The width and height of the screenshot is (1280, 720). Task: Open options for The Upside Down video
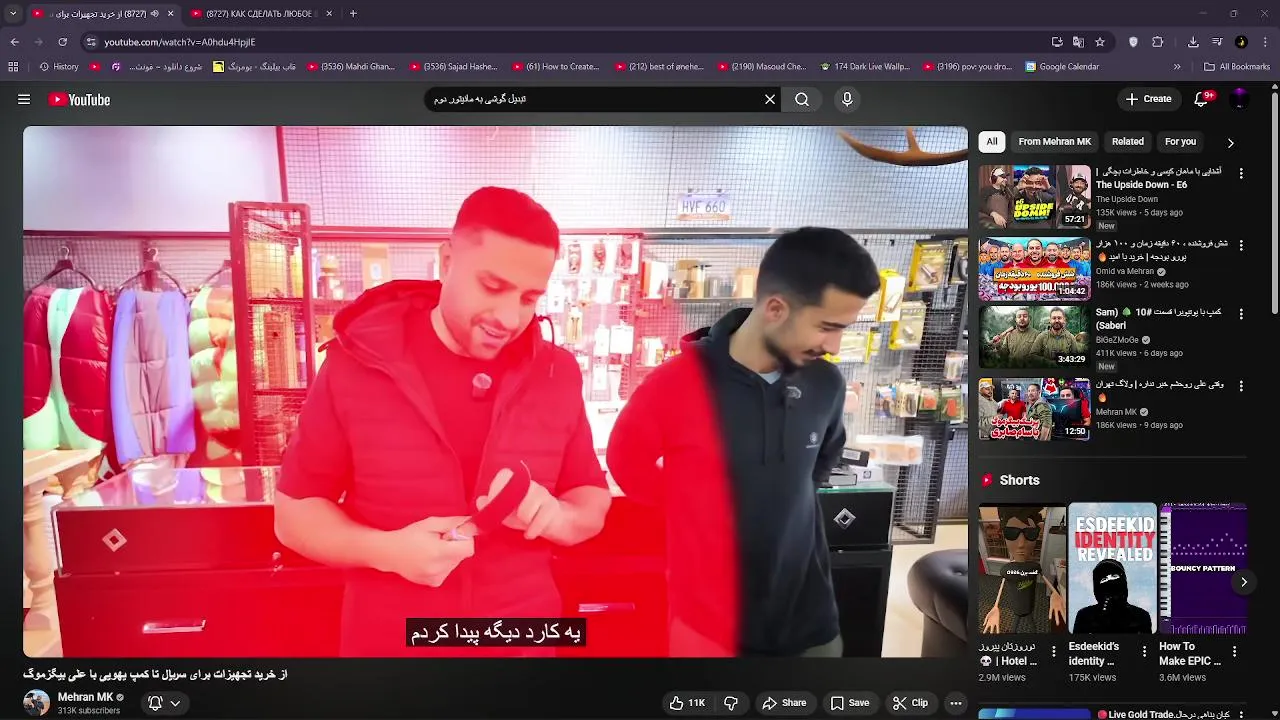(x=1241, y=173)
